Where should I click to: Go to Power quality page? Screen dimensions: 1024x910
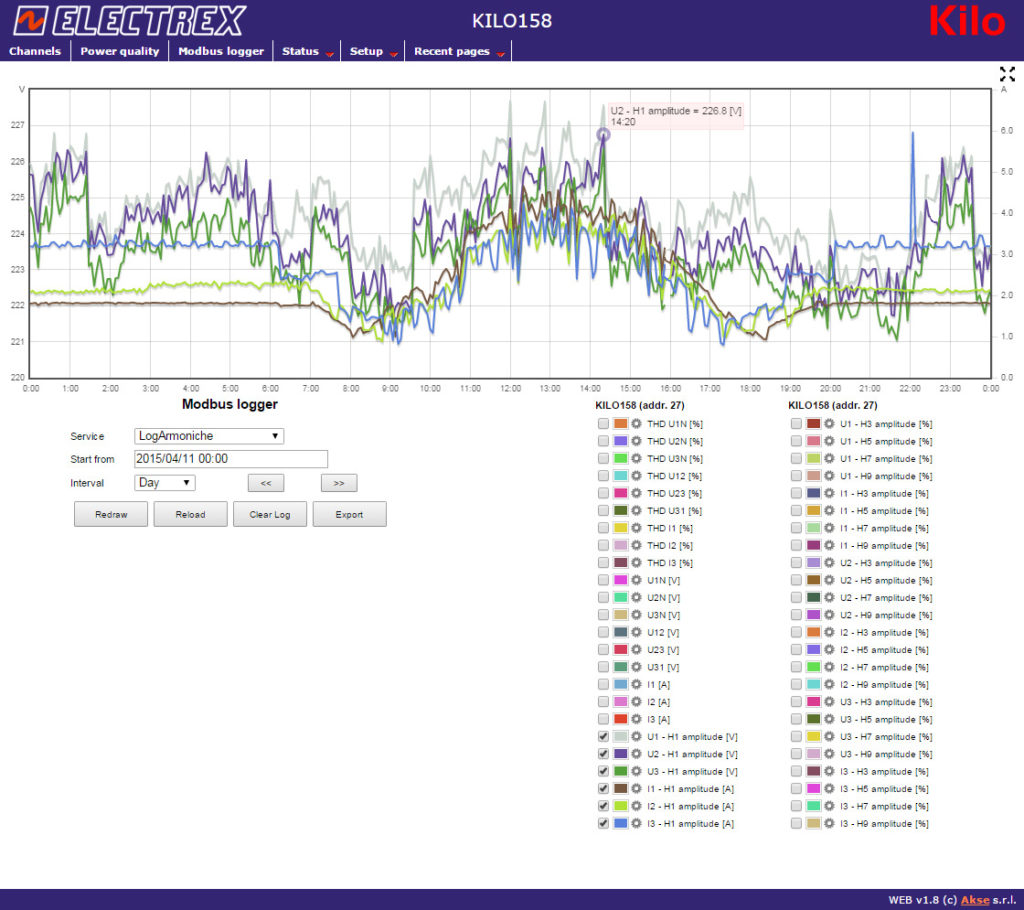tap(119, 51)
